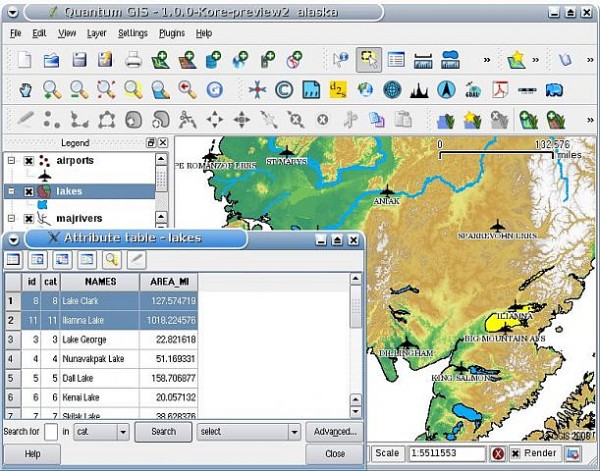Click the Copyright Label plugin icon
600x471 pixels.
click(284, 90)
